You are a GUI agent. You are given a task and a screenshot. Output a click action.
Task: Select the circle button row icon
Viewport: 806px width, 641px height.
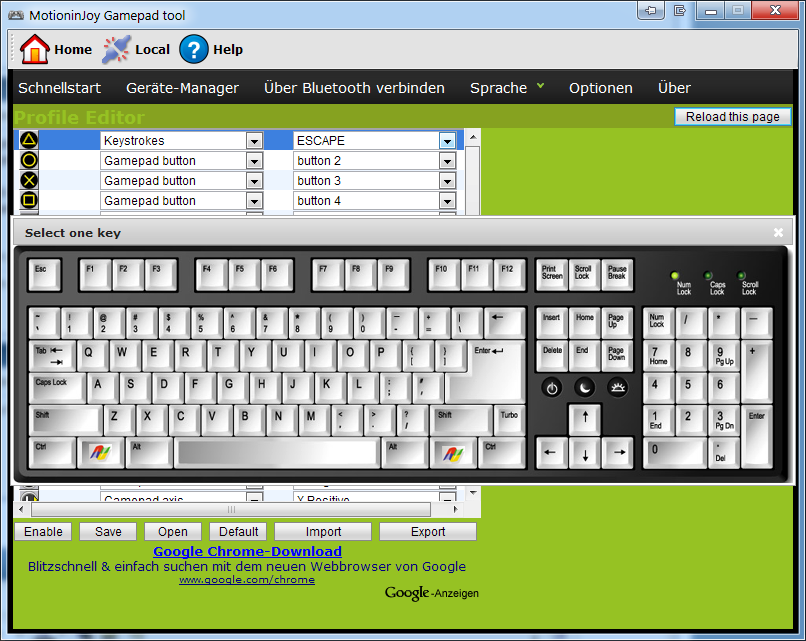point(29,160)
